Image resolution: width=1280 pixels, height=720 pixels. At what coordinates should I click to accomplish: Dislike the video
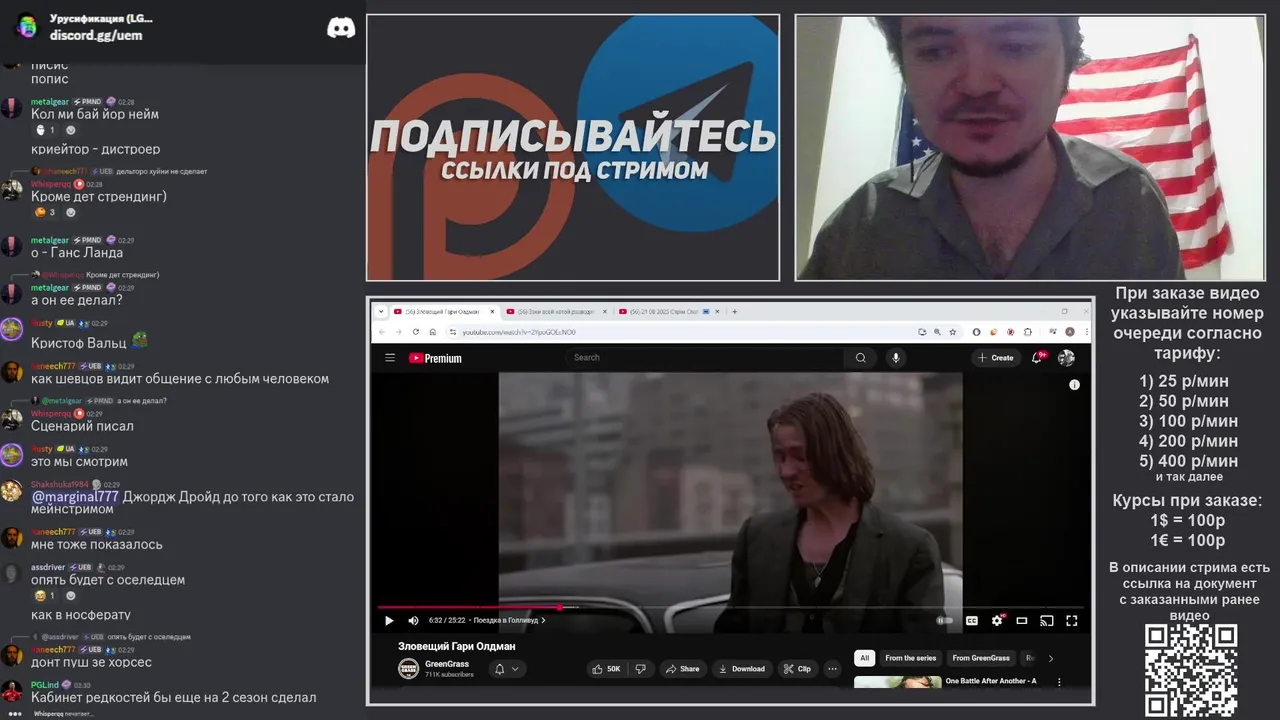pyautogui.click(x=641, y=669)
